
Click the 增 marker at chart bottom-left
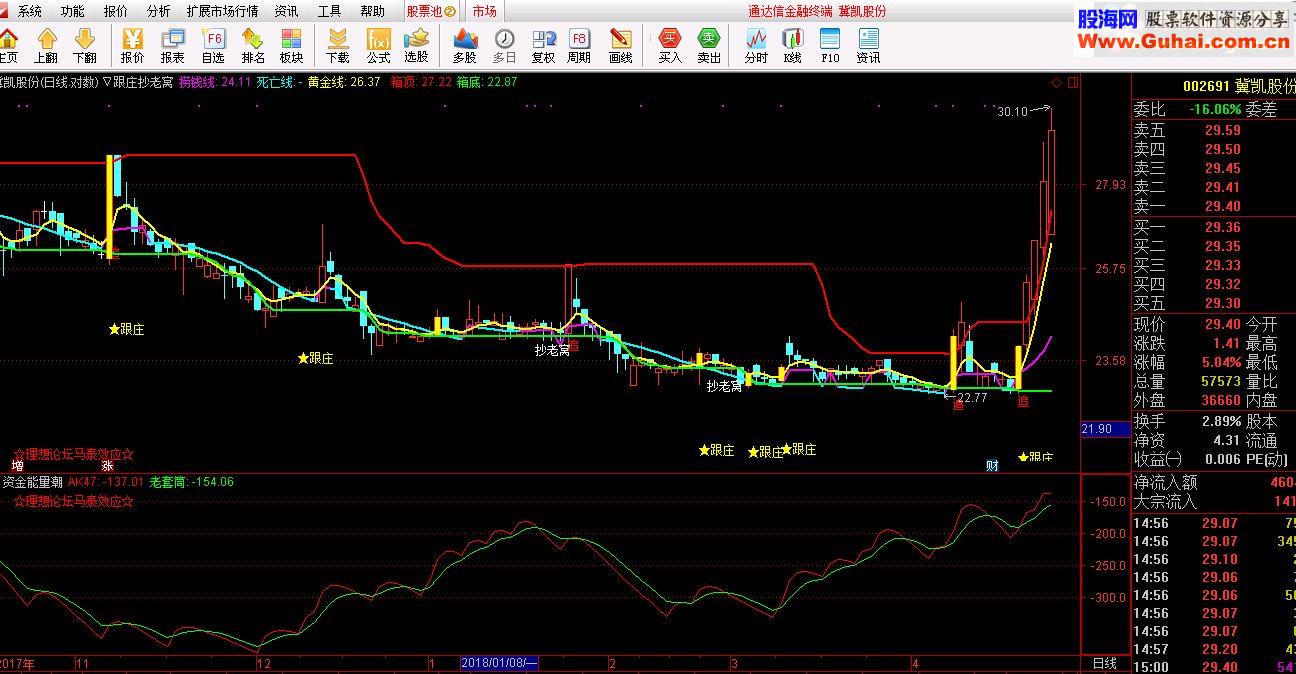[x=17, y=465]
